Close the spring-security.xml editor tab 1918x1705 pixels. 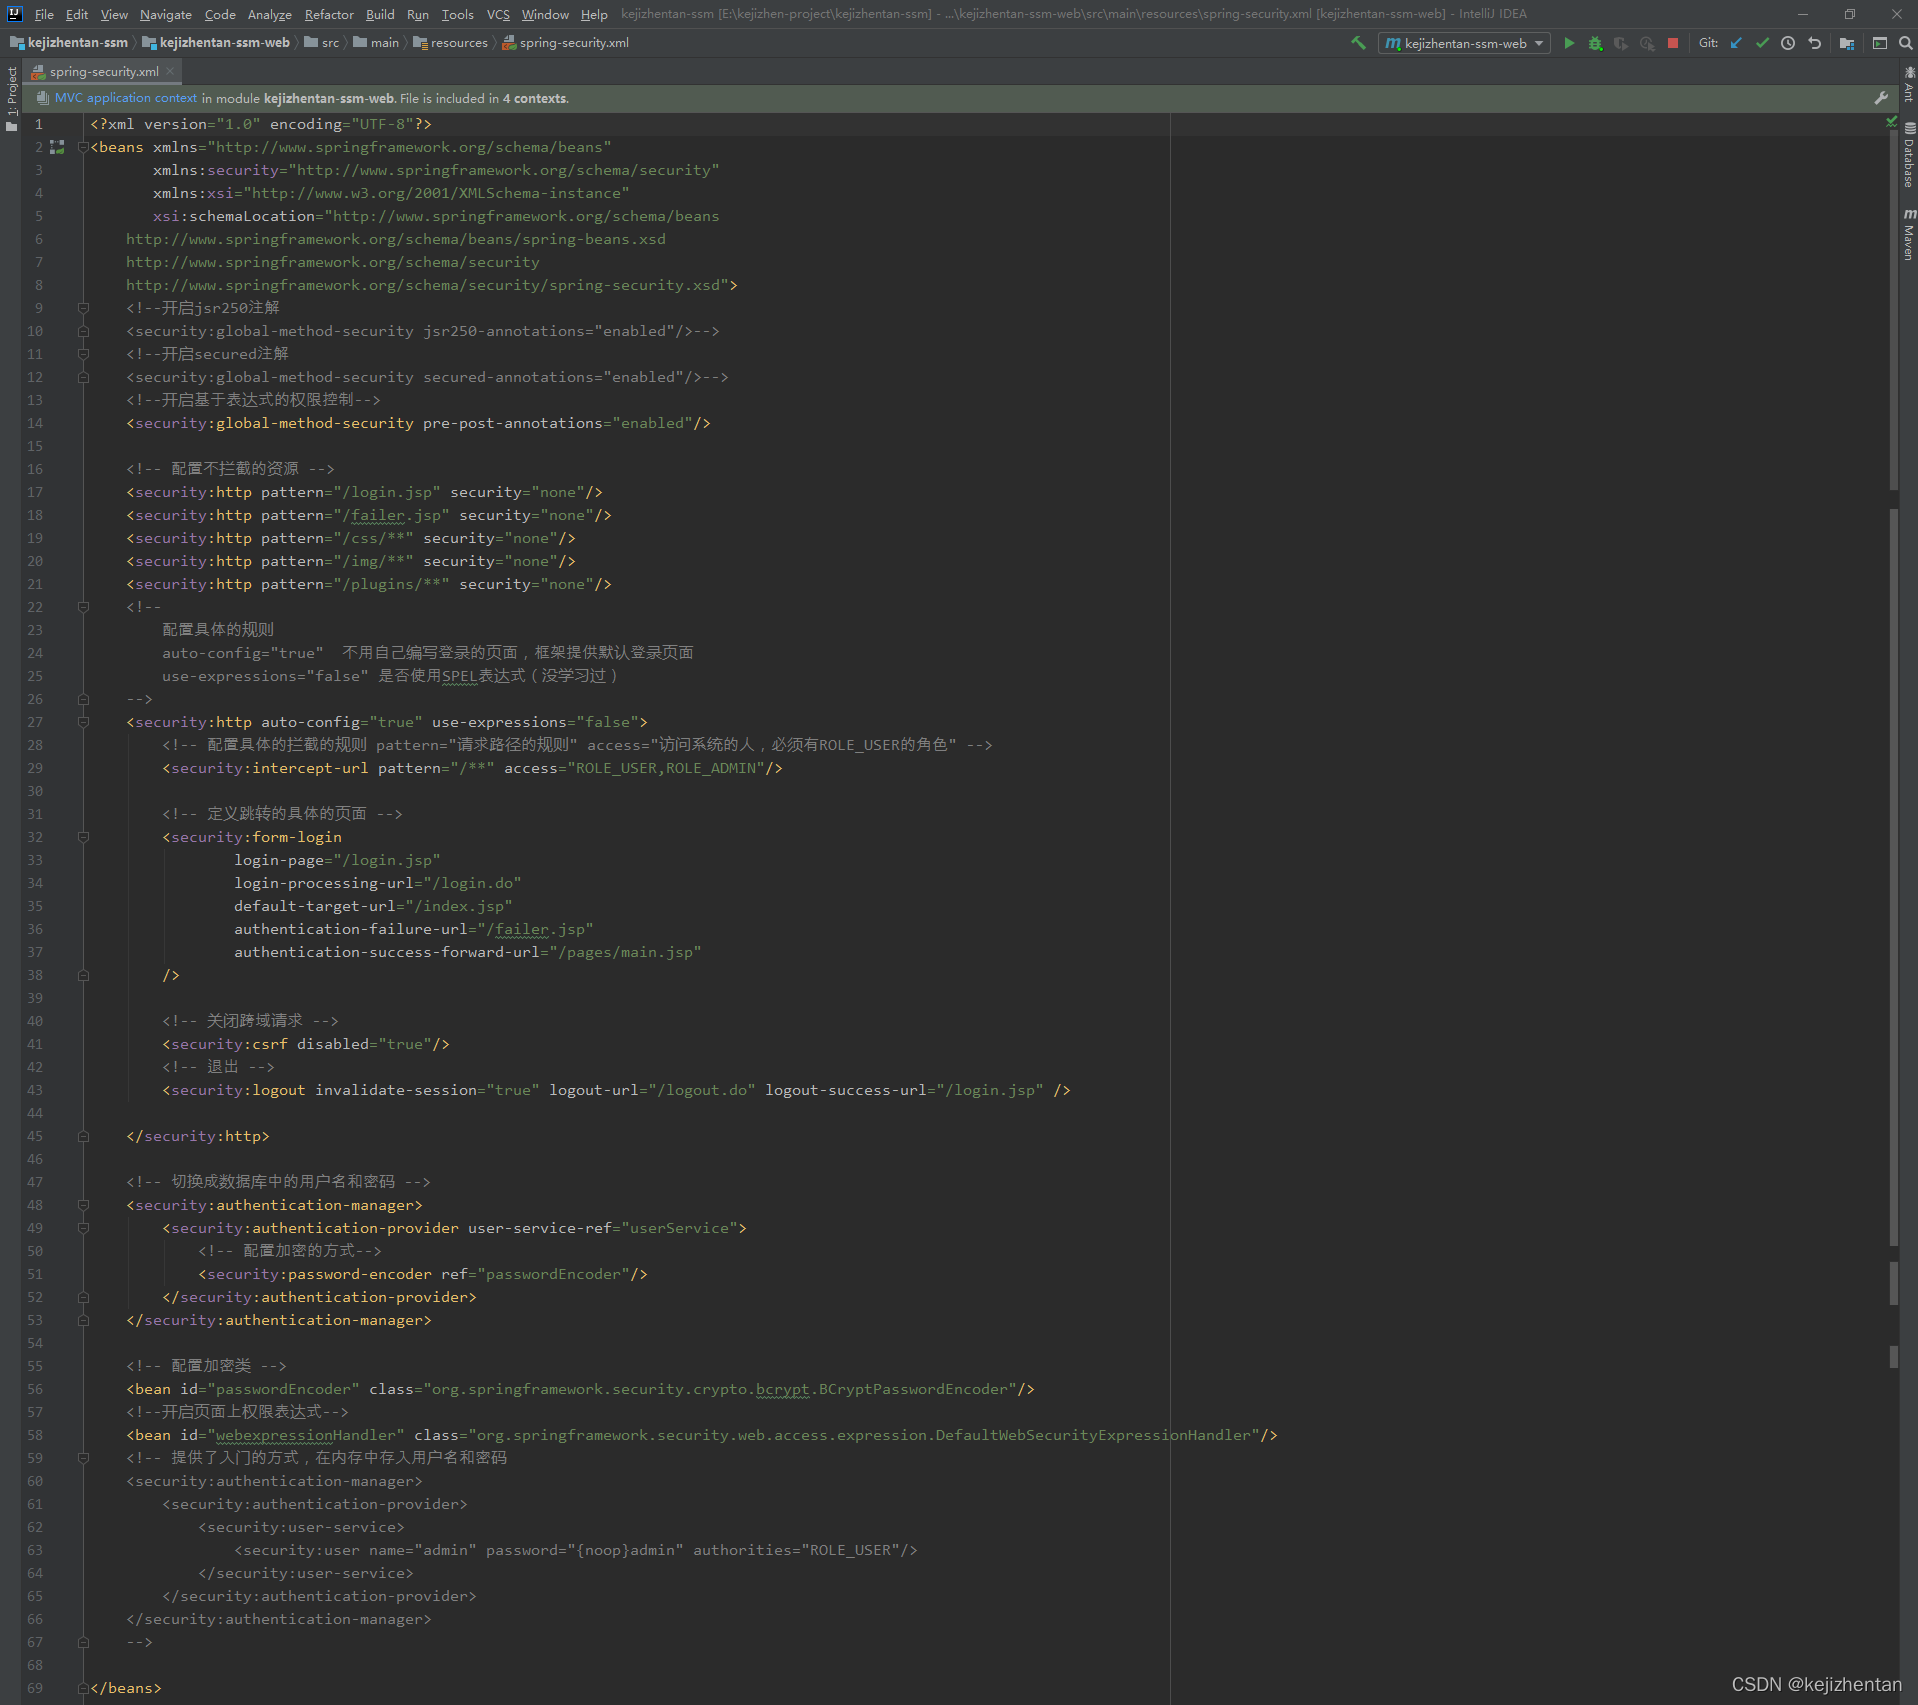(170, 71)
